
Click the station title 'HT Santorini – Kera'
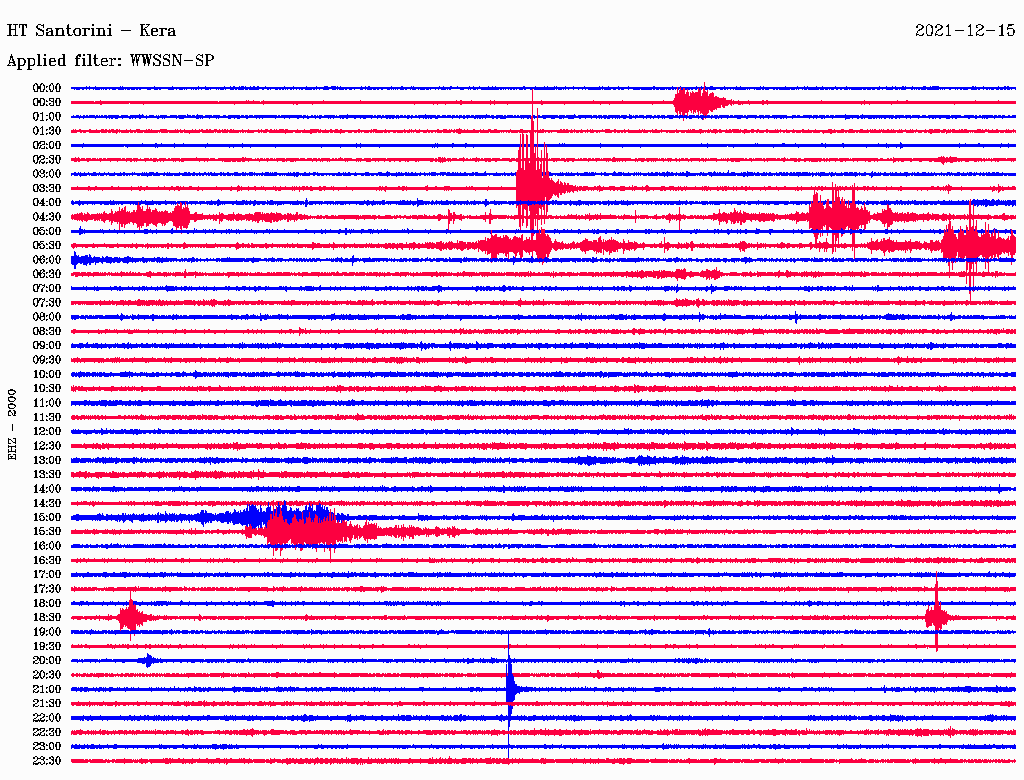click(91, 31)
